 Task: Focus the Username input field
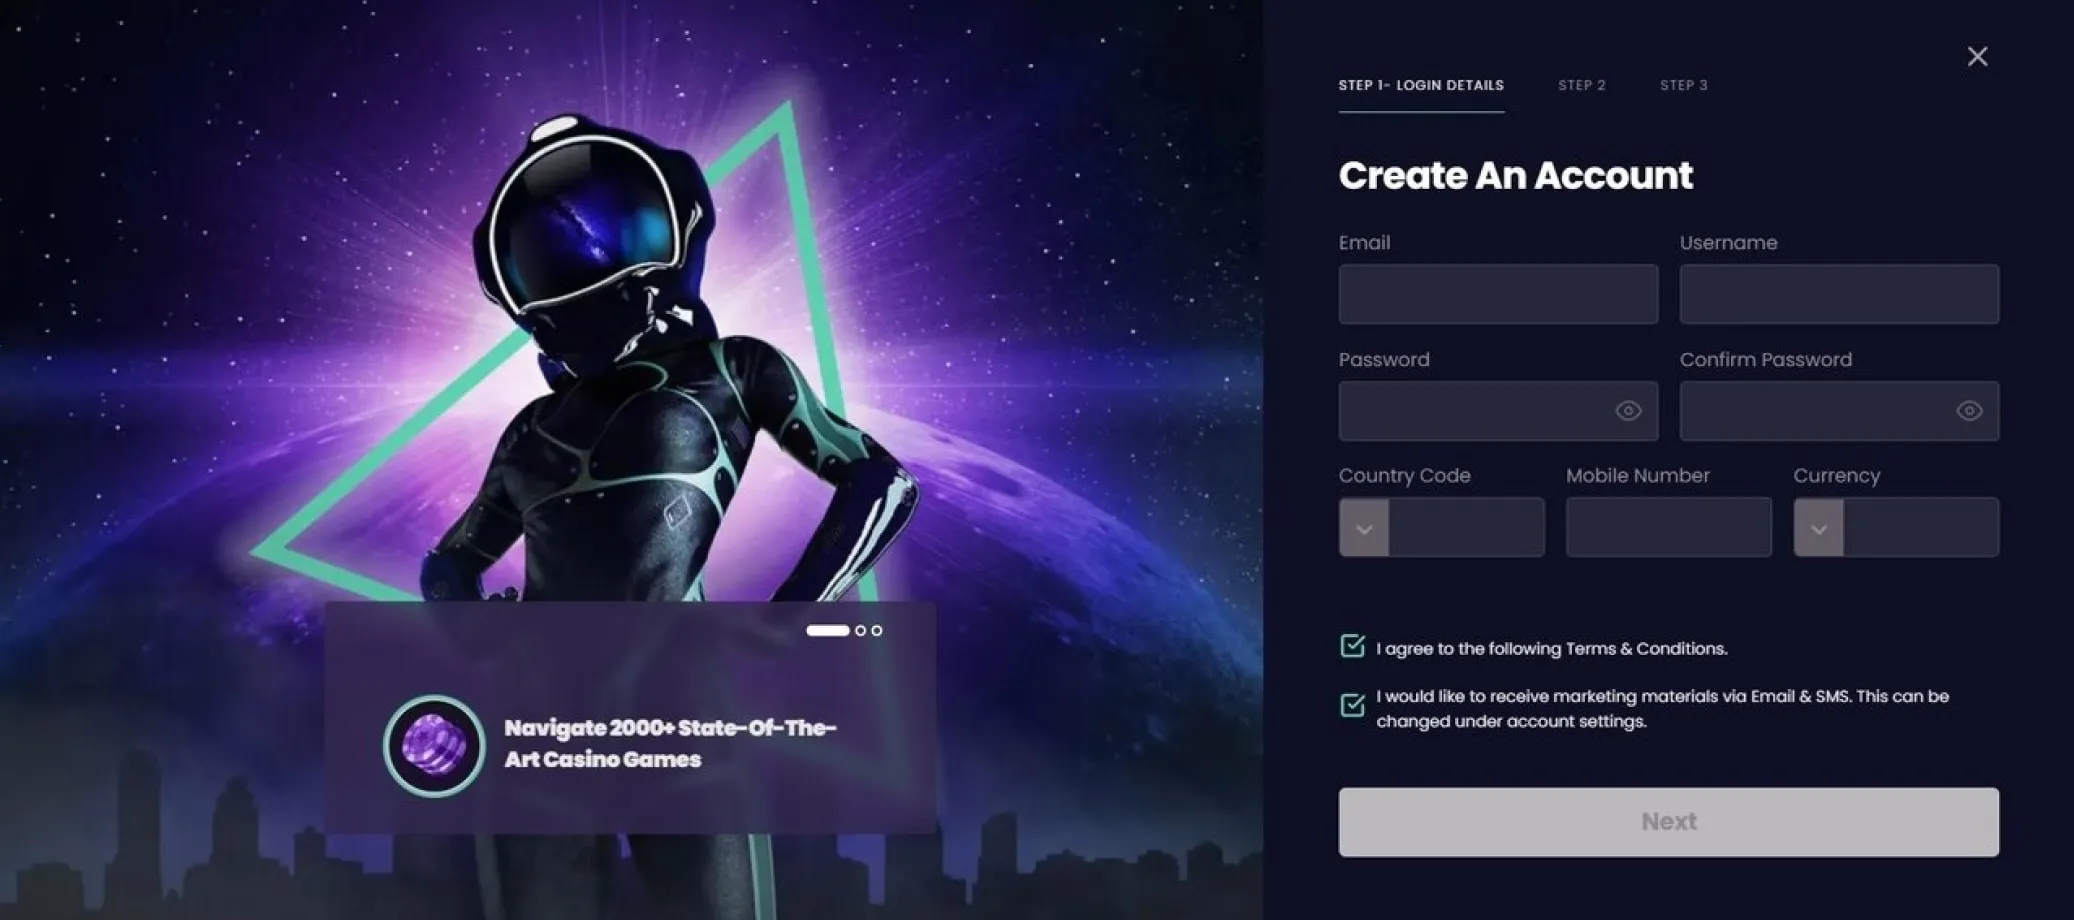click(x=1839, y=294)
